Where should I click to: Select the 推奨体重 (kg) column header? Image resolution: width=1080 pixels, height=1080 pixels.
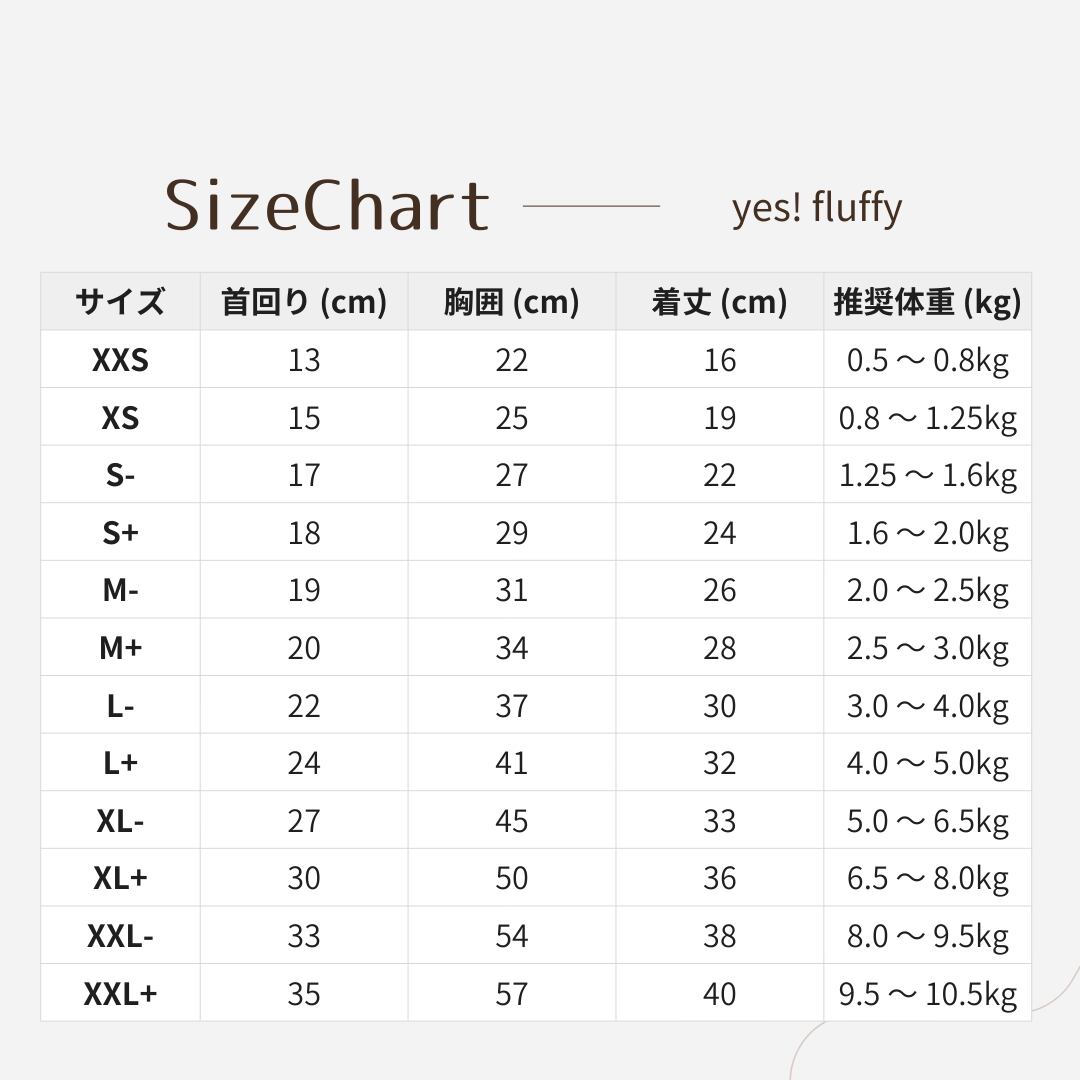tap(927, 302)
